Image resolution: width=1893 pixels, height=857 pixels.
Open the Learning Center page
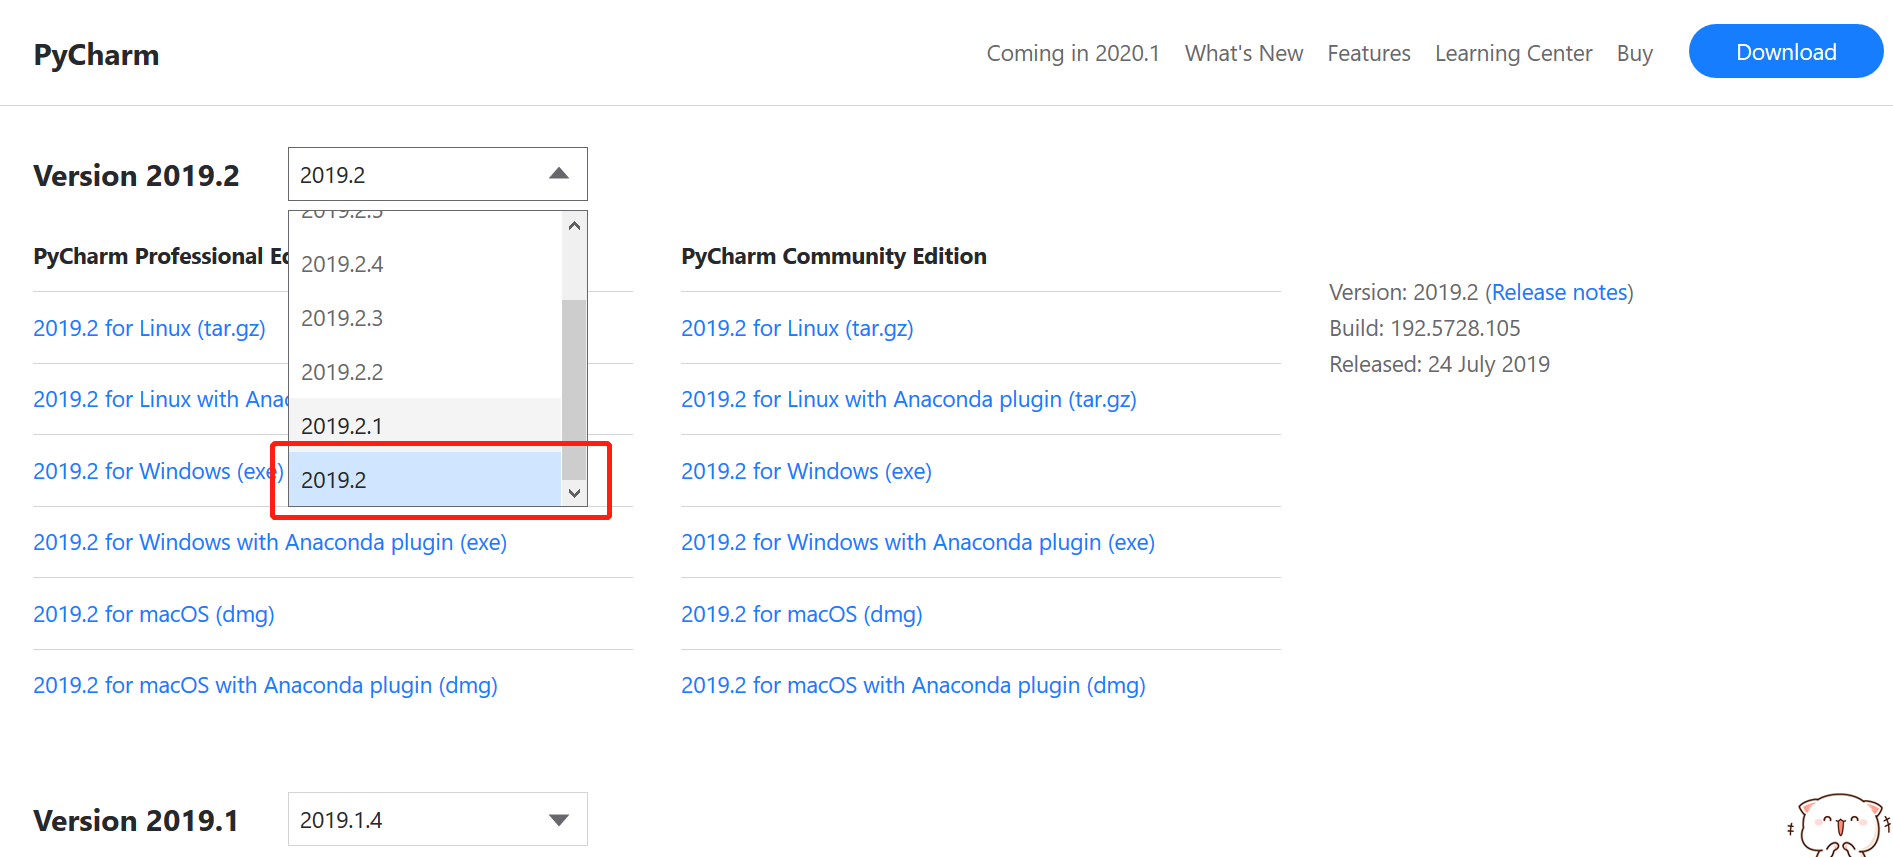(1513, 53)
